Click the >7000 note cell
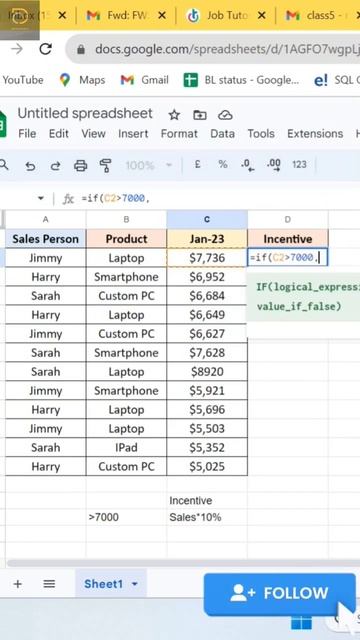Image resolution: width=360 pixels, height=640 pixels. pyautogui.click(x=126, y=518)
